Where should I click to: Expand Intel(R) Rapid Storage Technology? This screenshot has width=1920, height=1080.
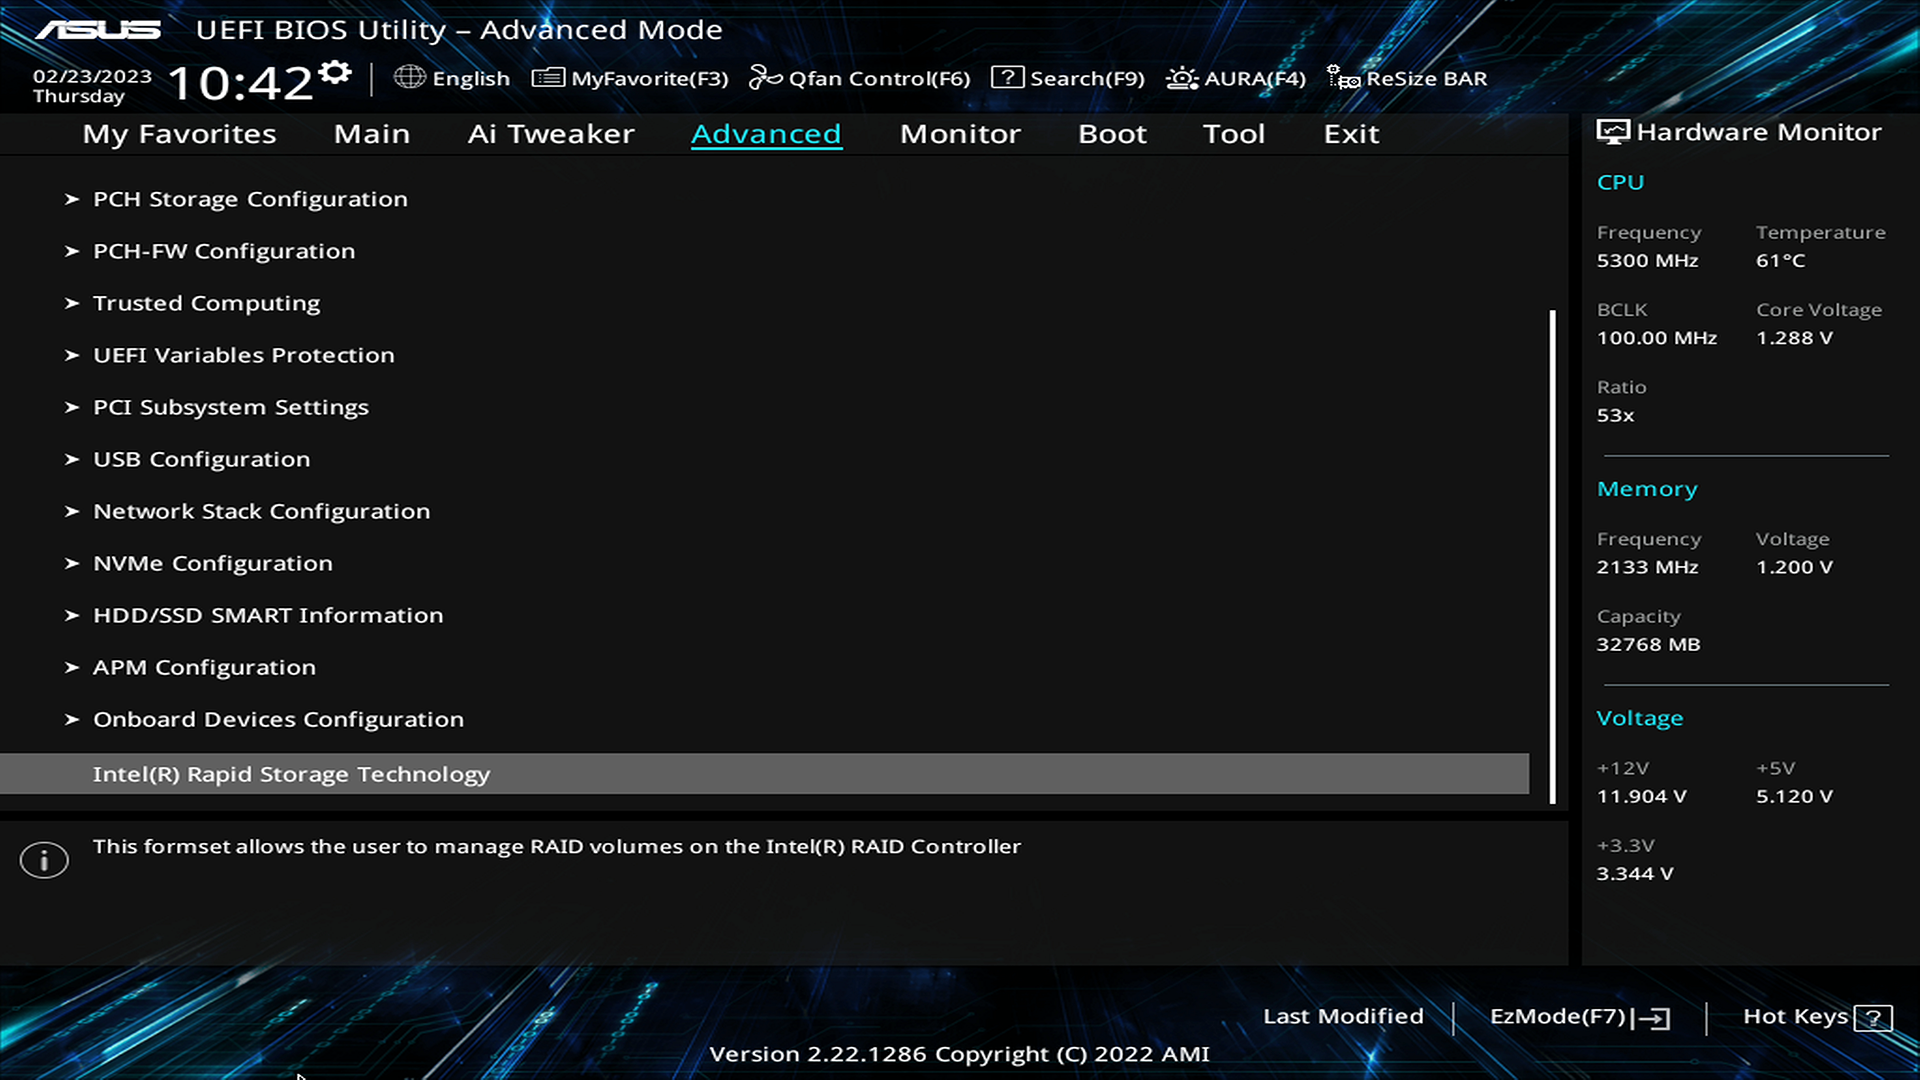point(290,774)
